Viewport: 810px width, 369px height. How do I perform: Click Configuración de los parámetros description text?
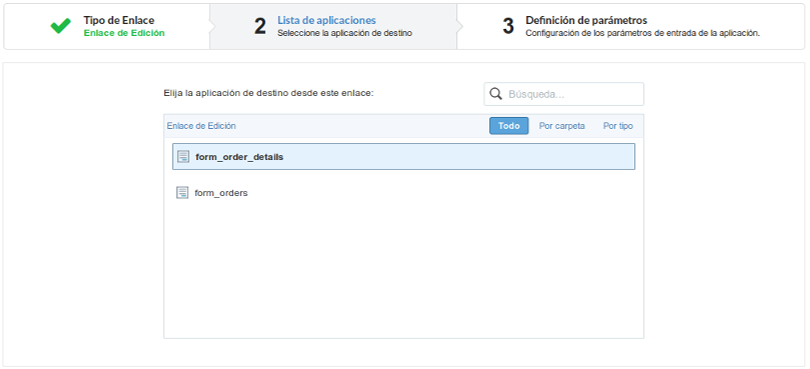[x=643, y=33]
